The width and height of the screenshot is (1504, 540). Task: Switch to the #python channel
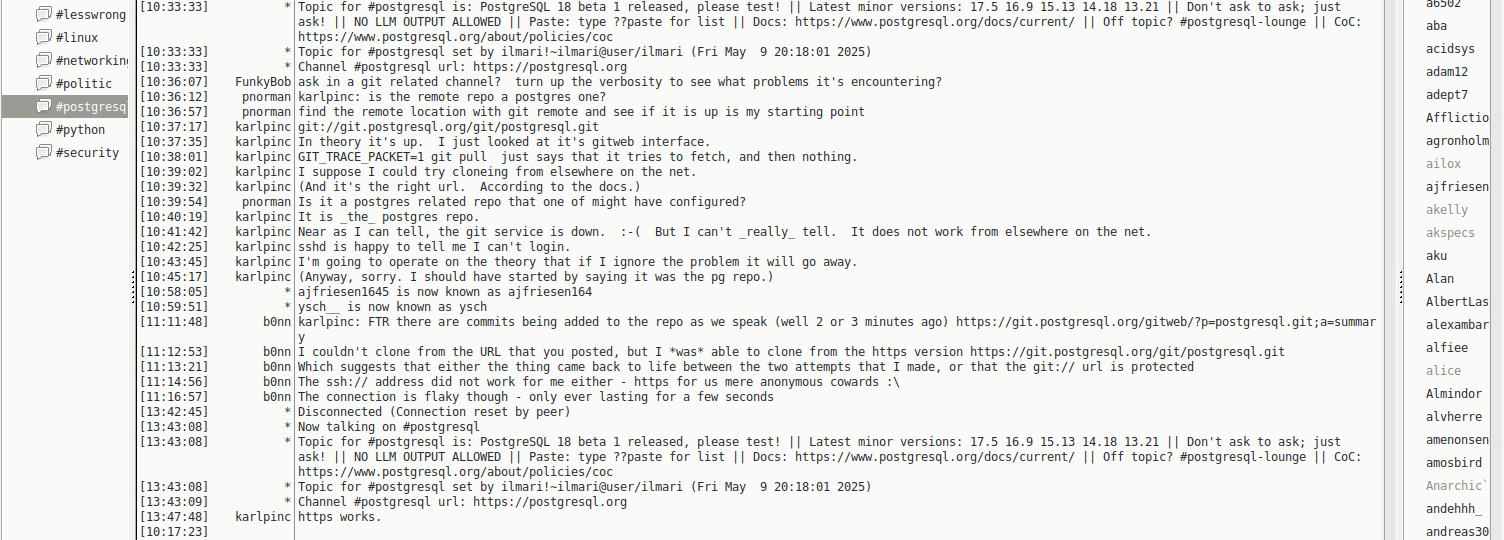pyautogui.click(x=80, y=130)
